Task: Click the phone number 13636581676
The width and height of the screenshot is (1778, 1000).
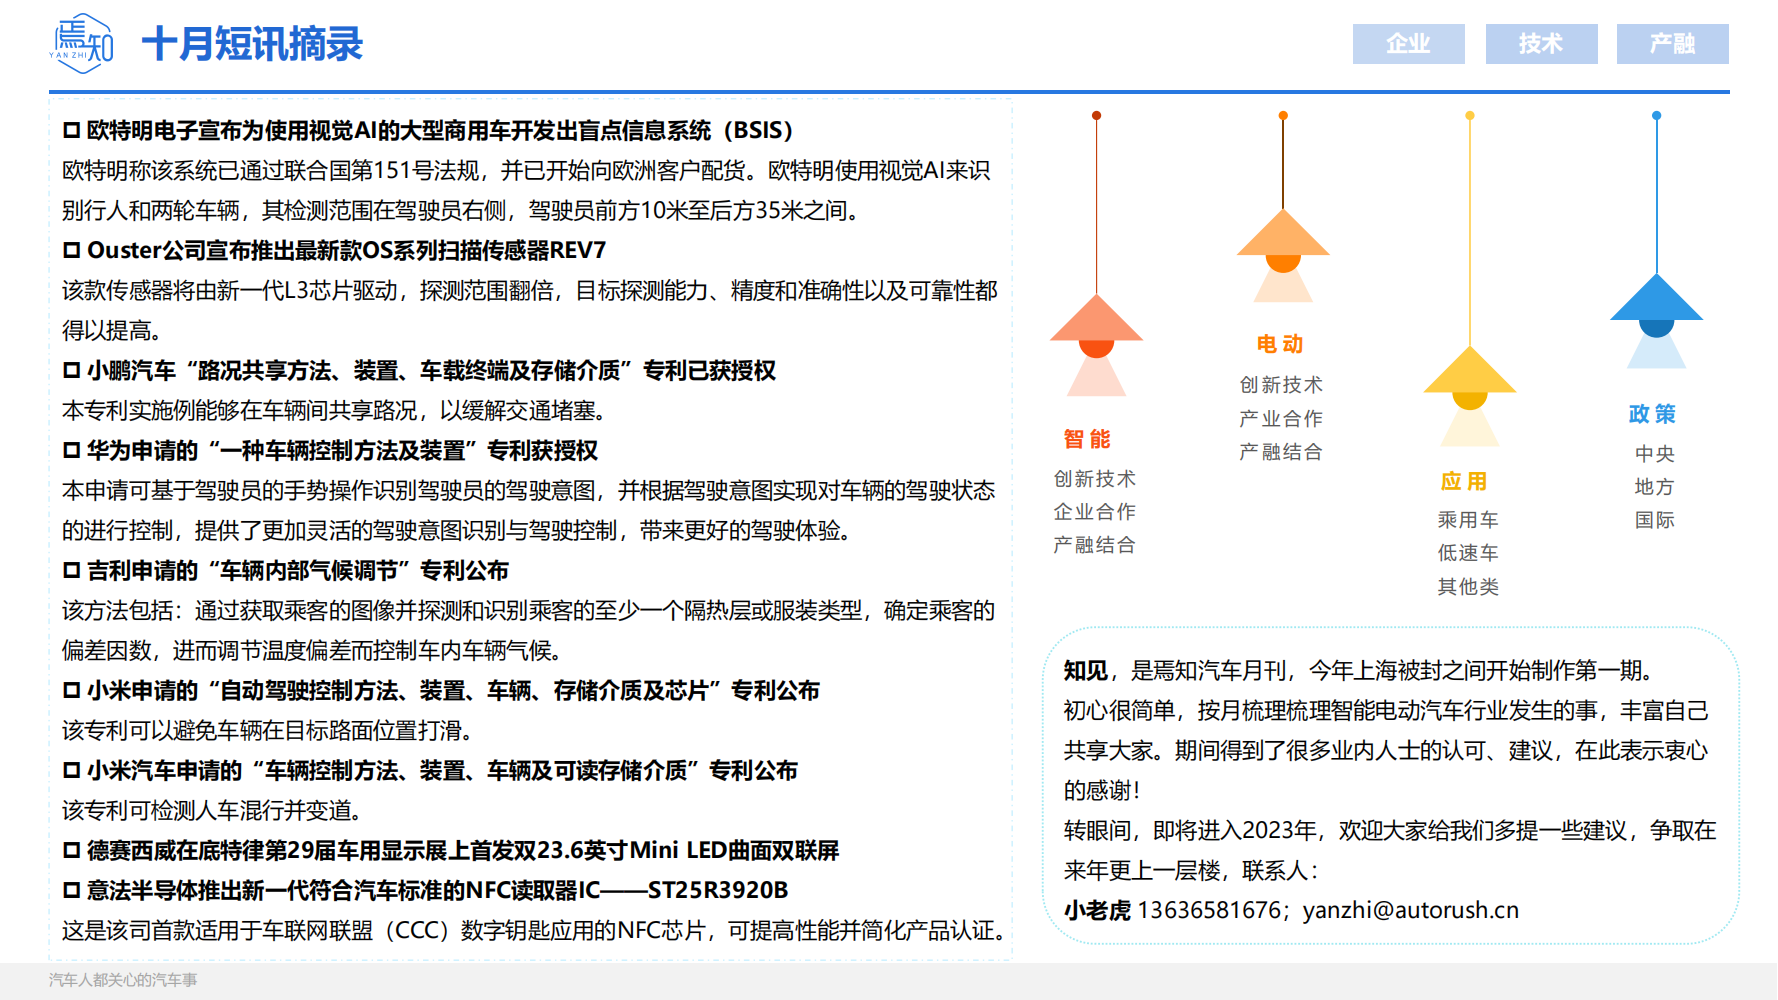Action: (1209, 910)
